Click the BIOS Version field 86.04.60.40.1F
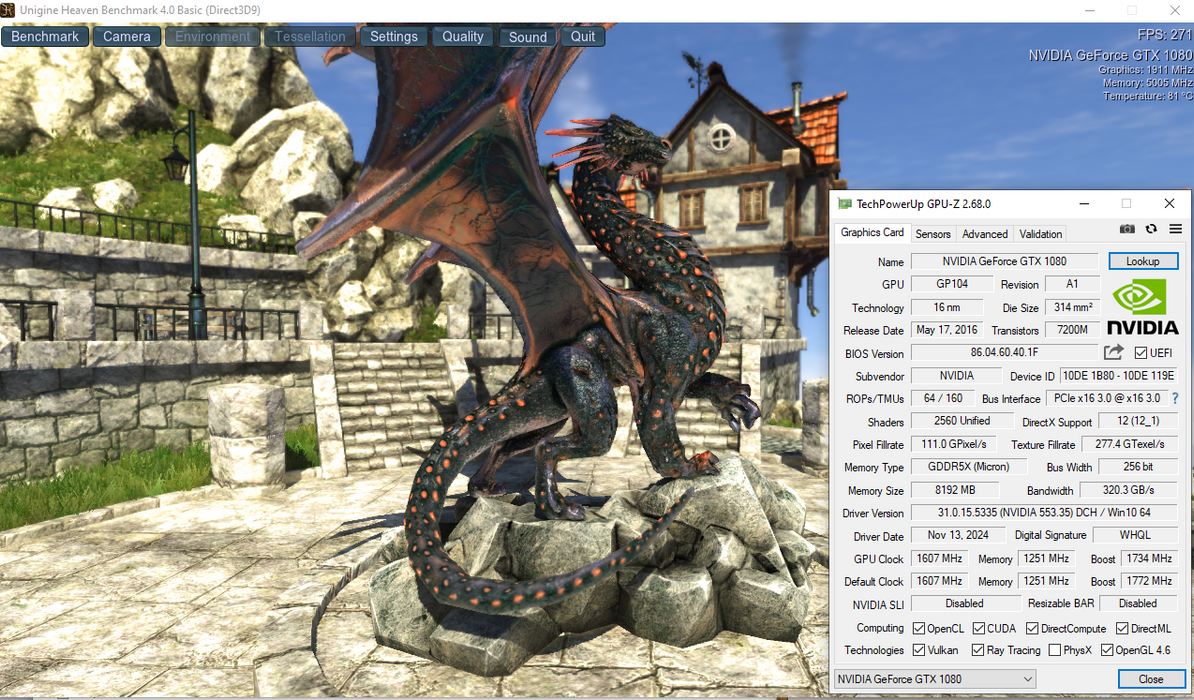1194x700 pixels. [1004, 353]
